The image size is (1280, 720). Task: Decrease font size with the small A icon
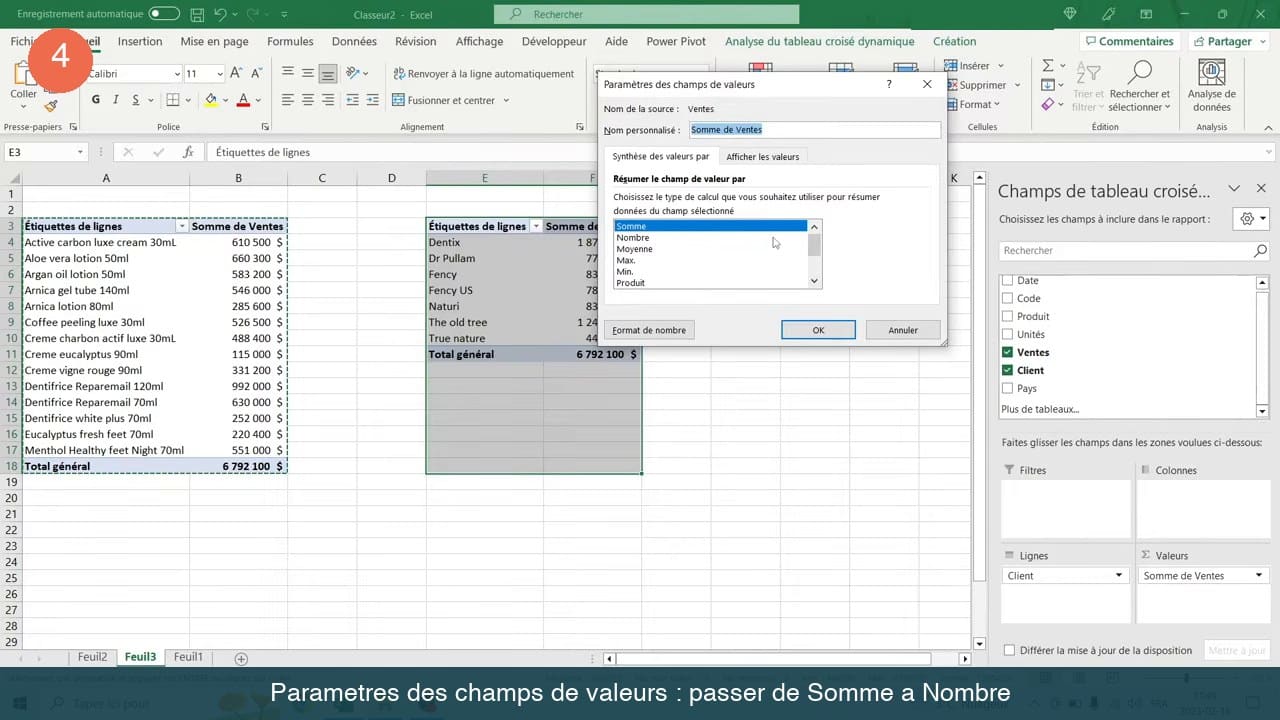[x=256, y=73]
